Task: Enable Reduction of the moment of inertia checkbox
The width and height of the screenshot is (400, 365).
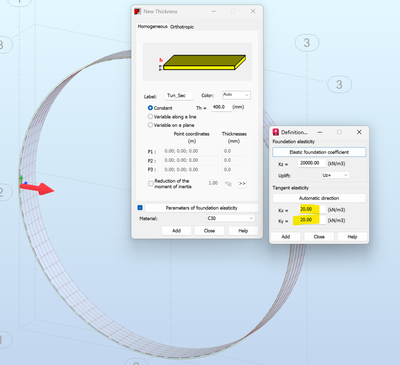Action: [151, 183]
